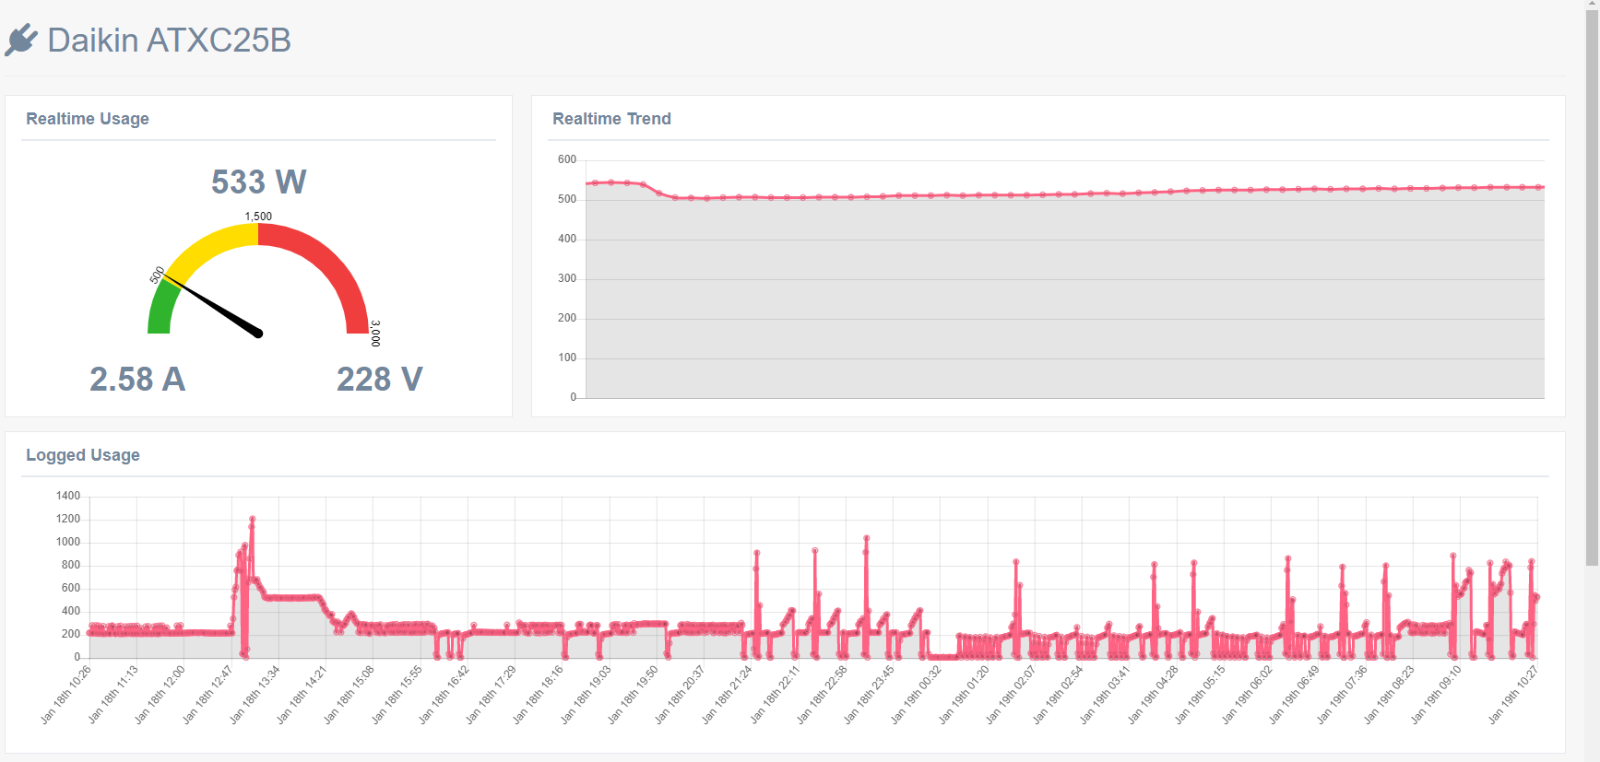This screenshot has width=1600, height=762.
Task: Click the 533 W power reading
Action: point(259,182)
